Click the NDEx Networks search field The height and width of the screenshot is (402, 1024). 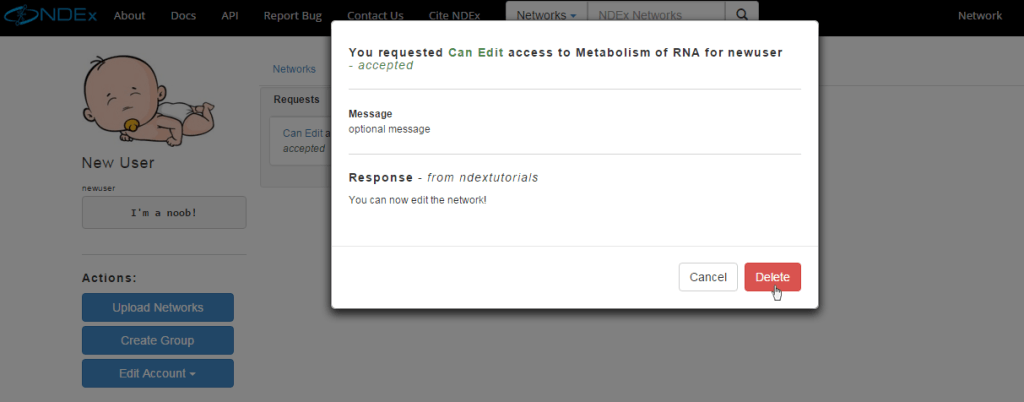click(x=656, y=15)
